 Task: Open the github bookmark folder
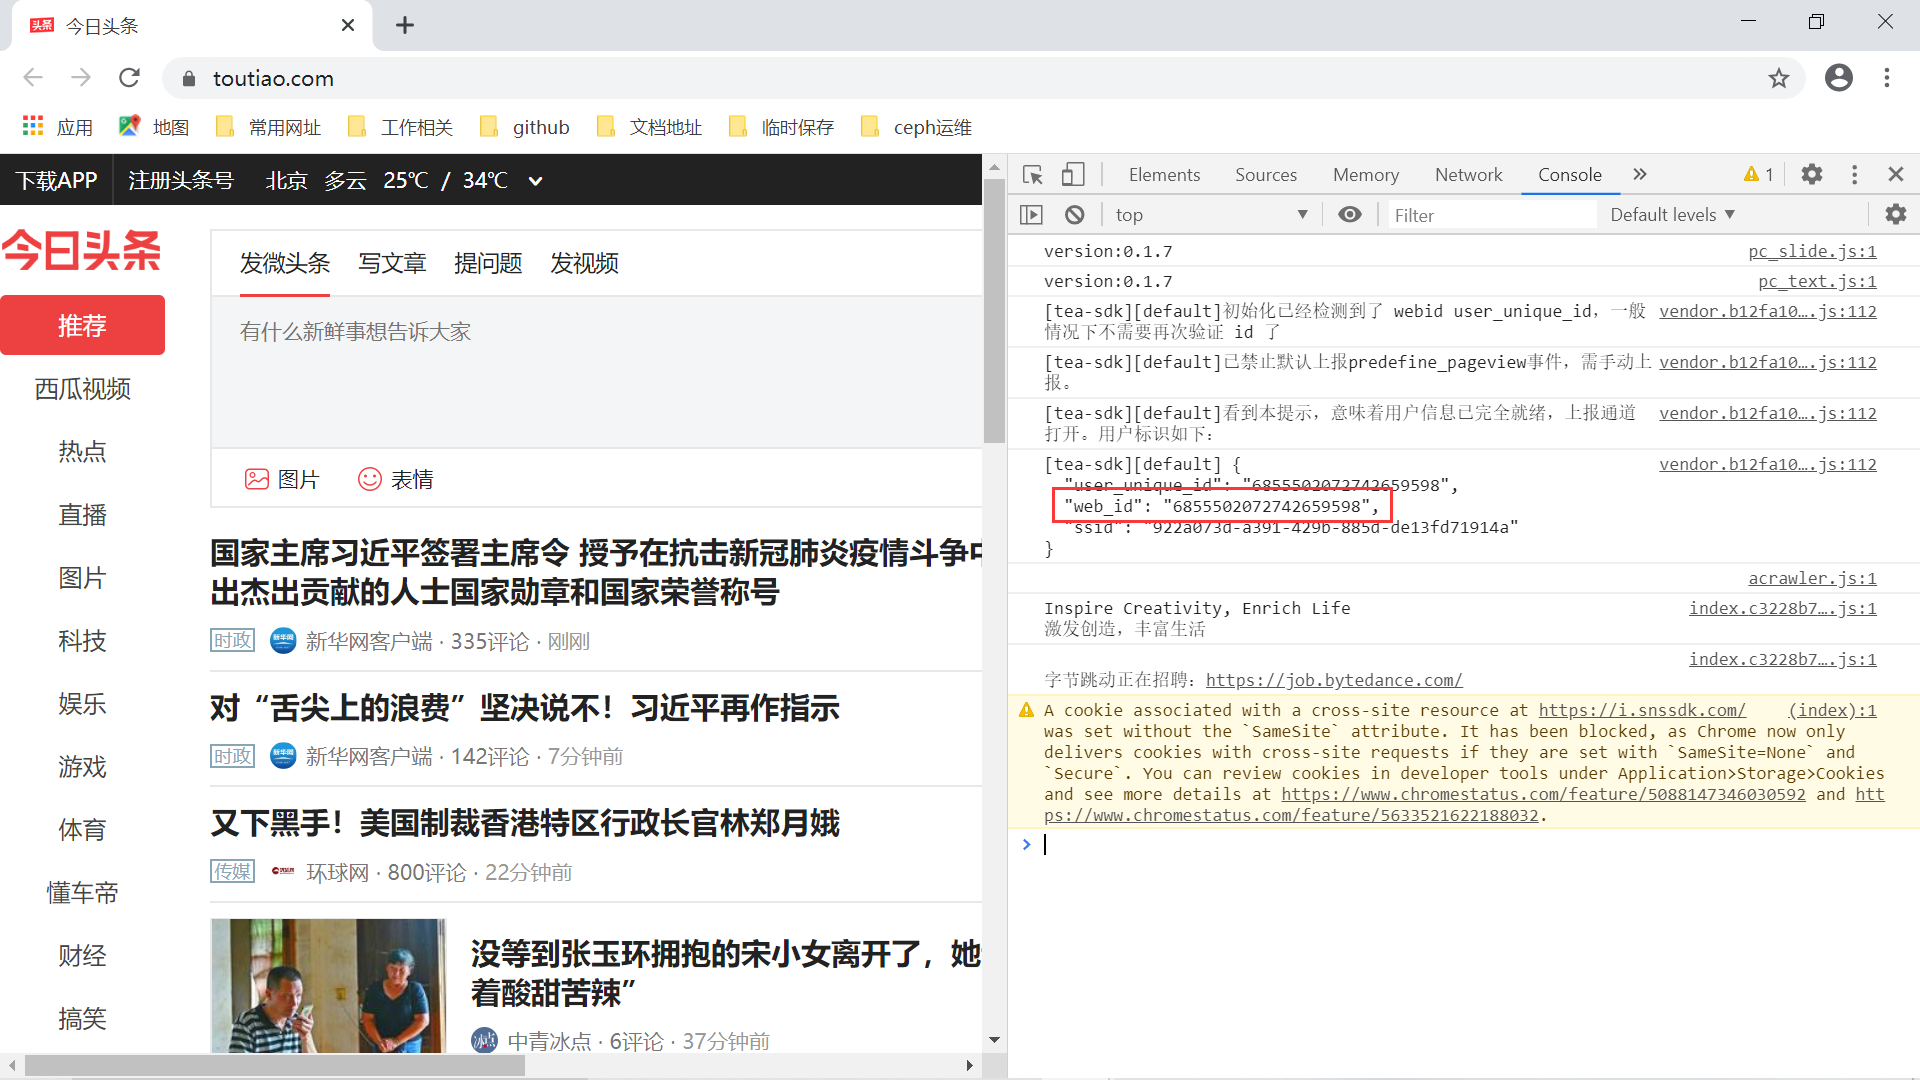pos(524,127)
